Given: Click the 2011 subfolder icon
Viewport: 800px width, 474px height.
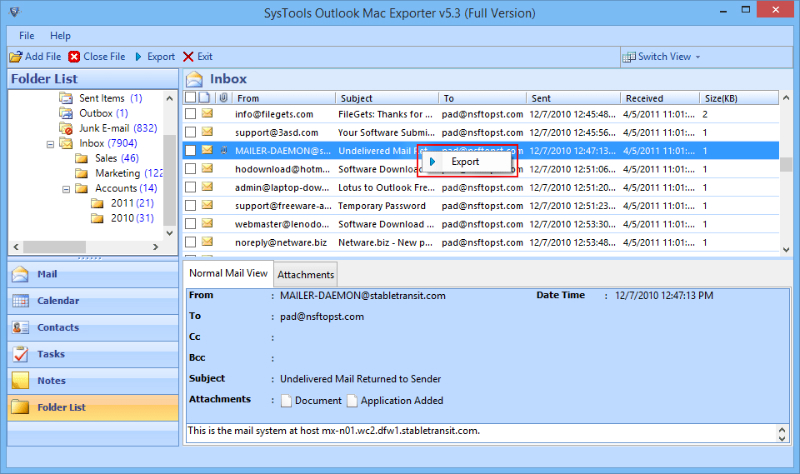Looking at the screenshot, I should [x=97, y=203].
